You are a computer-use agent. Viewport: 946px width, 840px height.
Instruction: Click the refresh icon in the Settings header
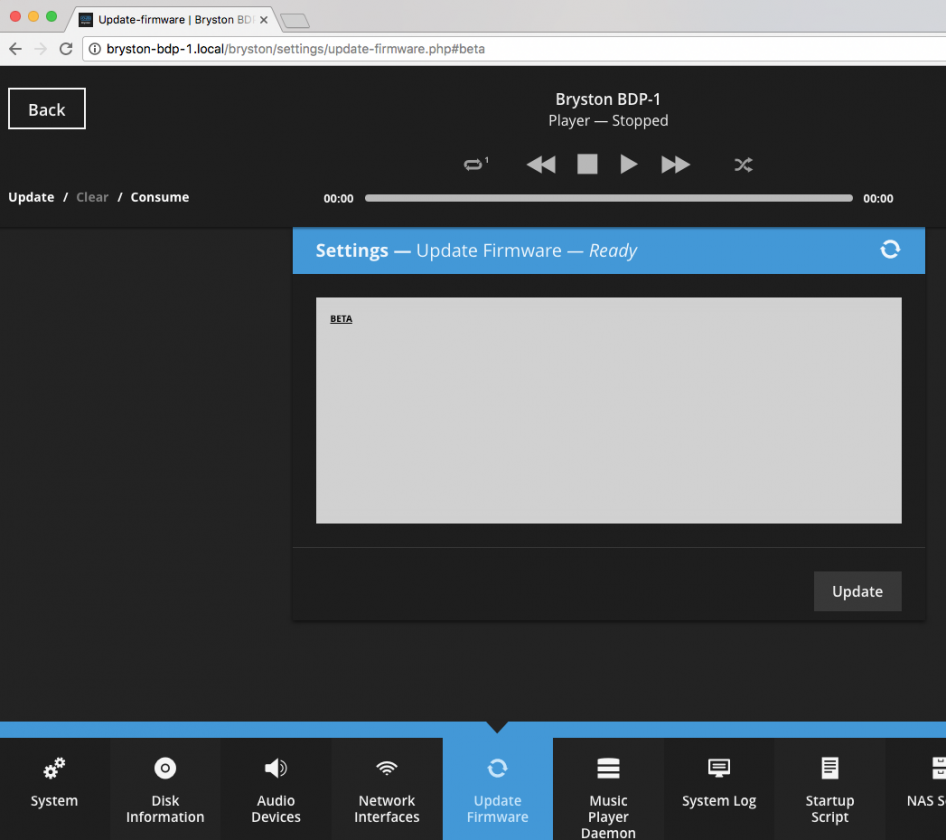[x=890, y=249]
